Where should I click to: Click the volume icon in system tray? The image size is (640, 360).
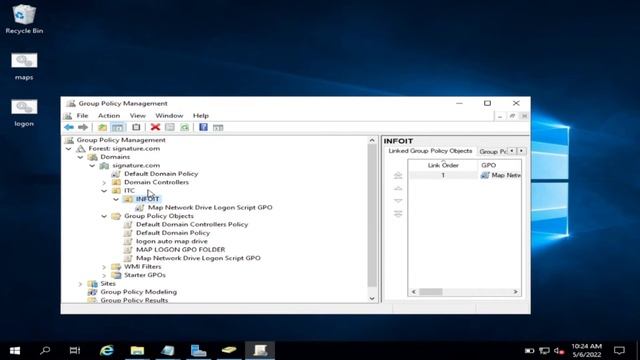[559, 351]
